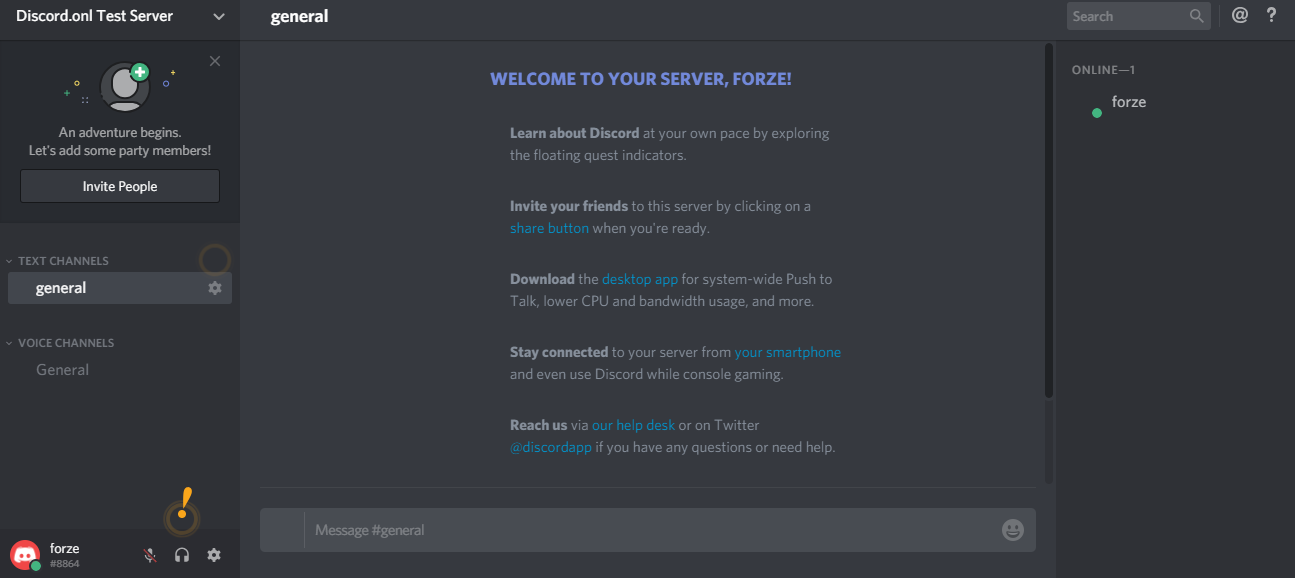
Task: Select the #general text channel
Action: point(61,287)
